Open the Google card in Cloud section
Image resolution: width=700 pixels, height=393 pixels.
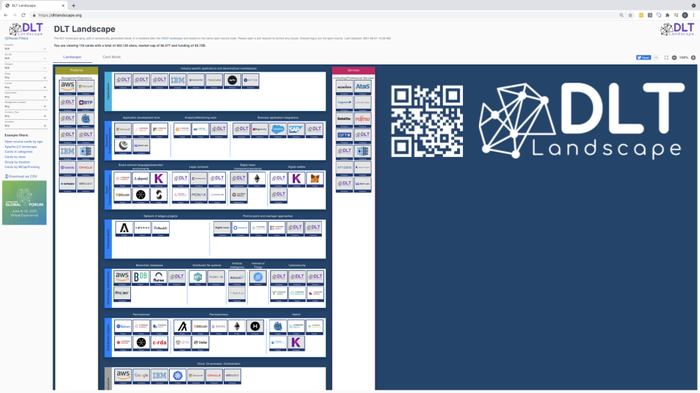[x=141, y=376]
